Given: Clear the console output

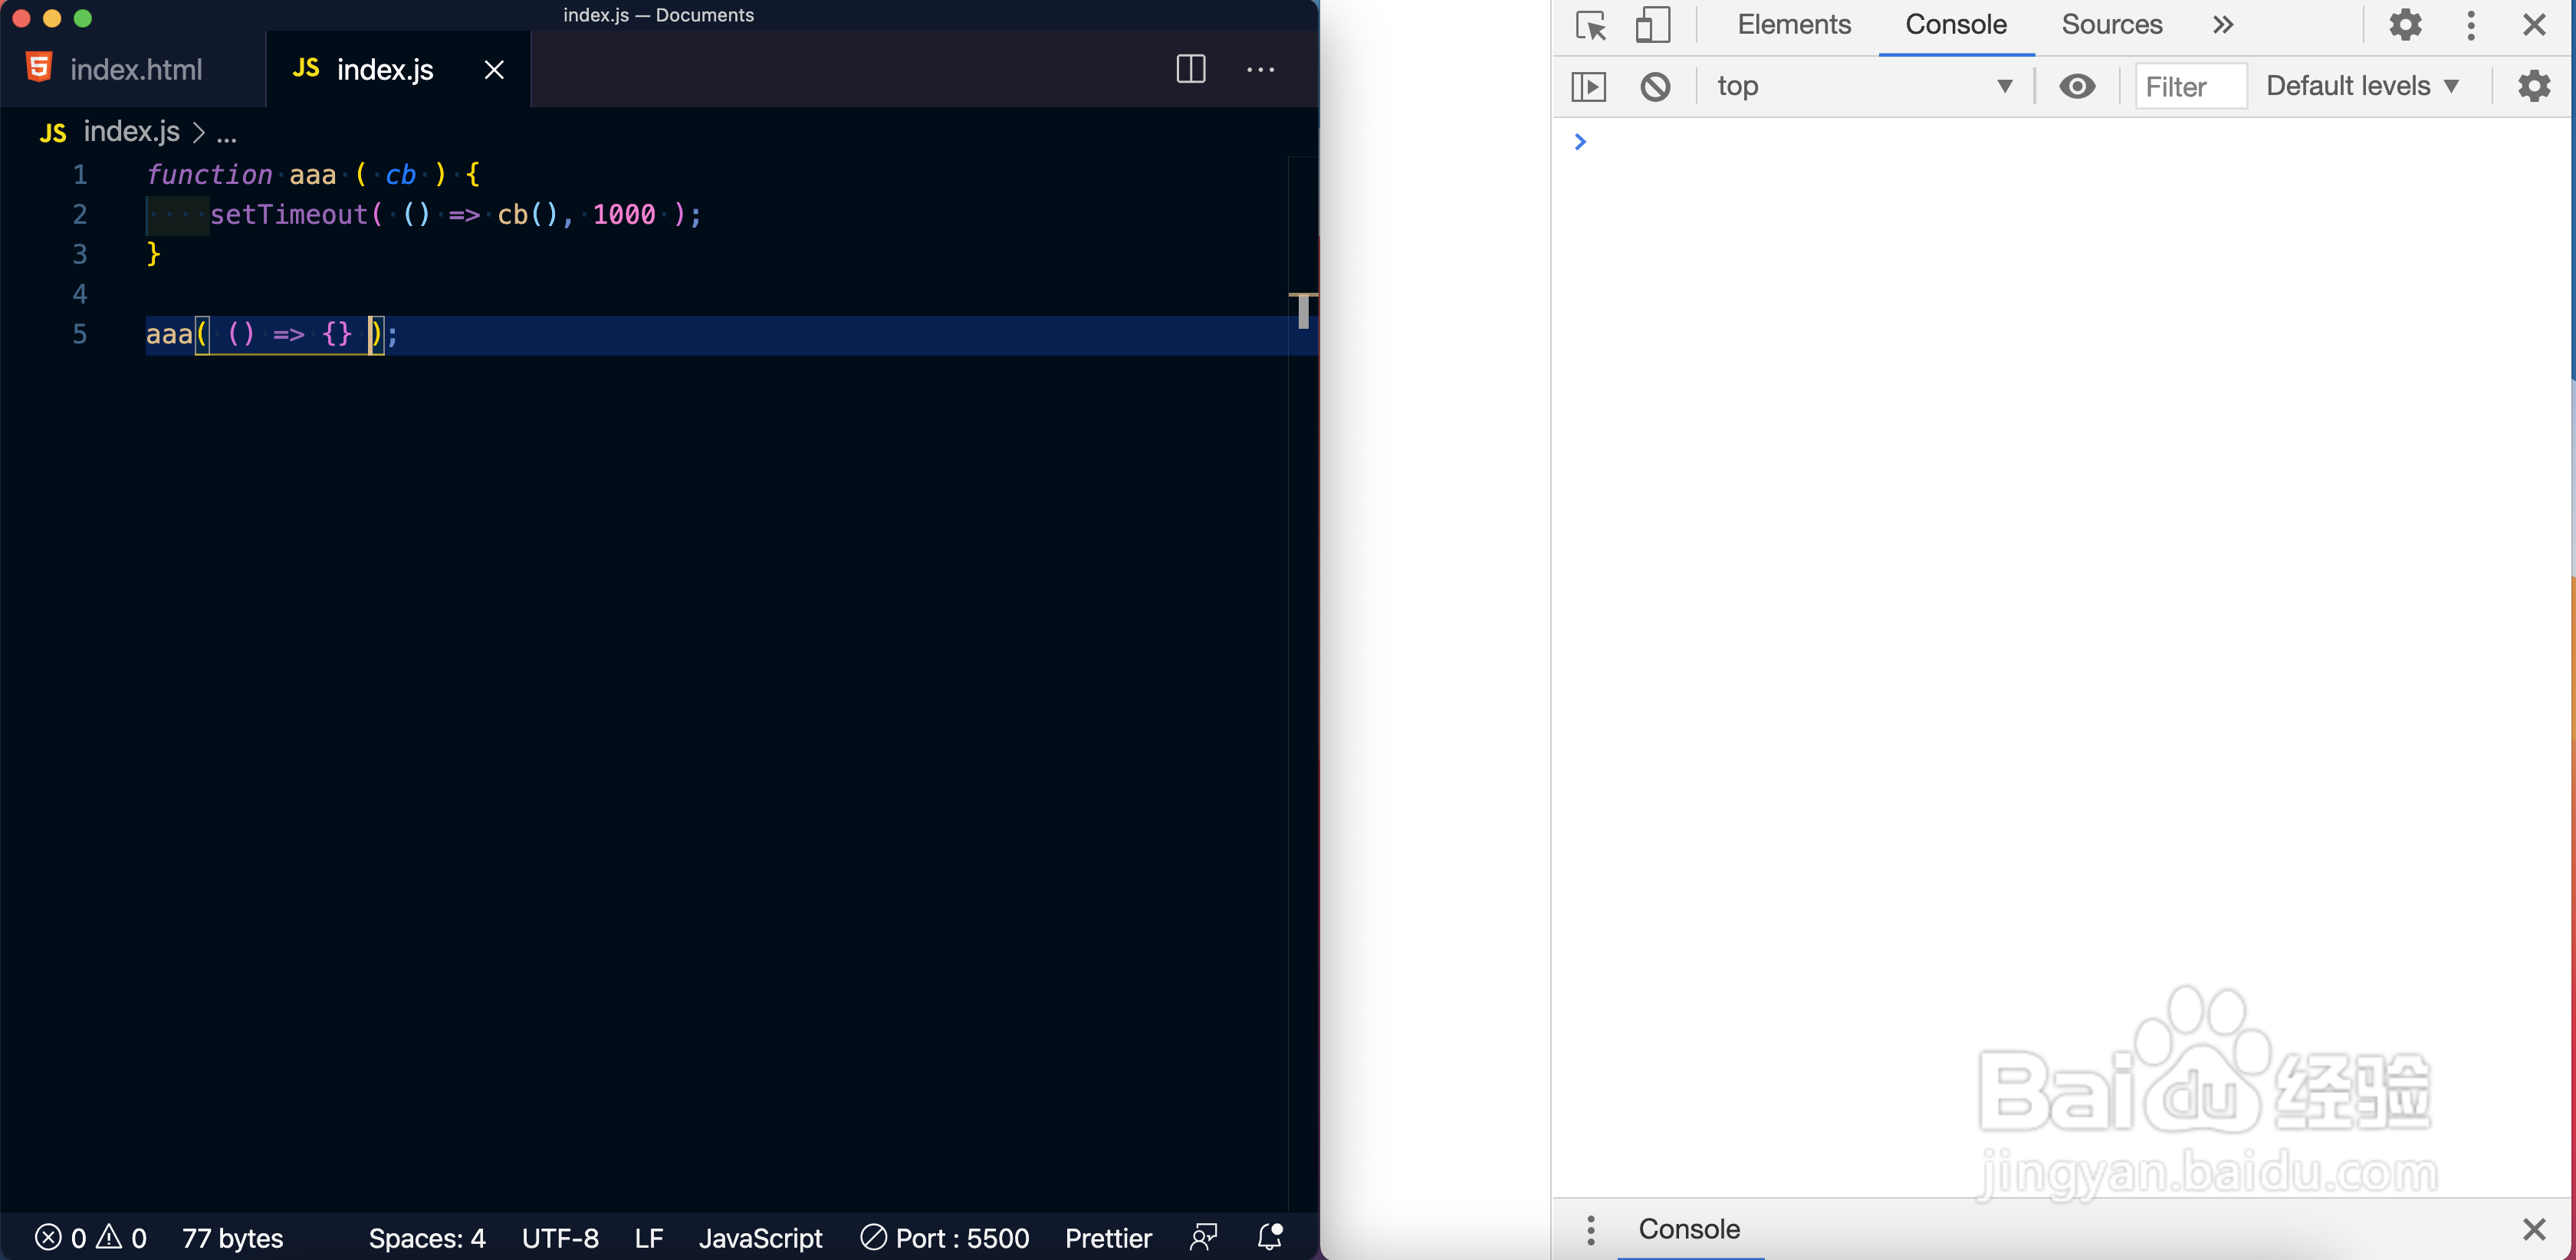Looking at the screenshot, I should pos(1655,87).
